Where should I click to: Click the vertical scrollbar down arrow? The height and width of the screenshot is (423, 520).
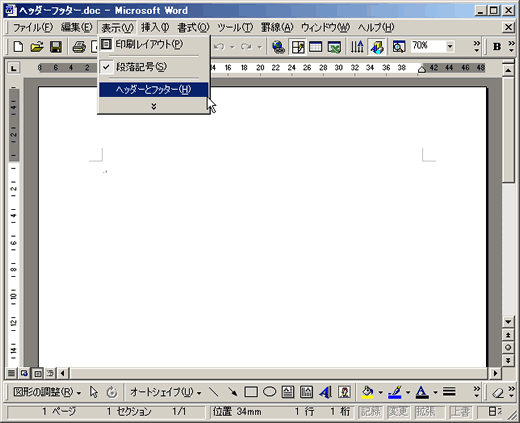click(x=508, y=322)
